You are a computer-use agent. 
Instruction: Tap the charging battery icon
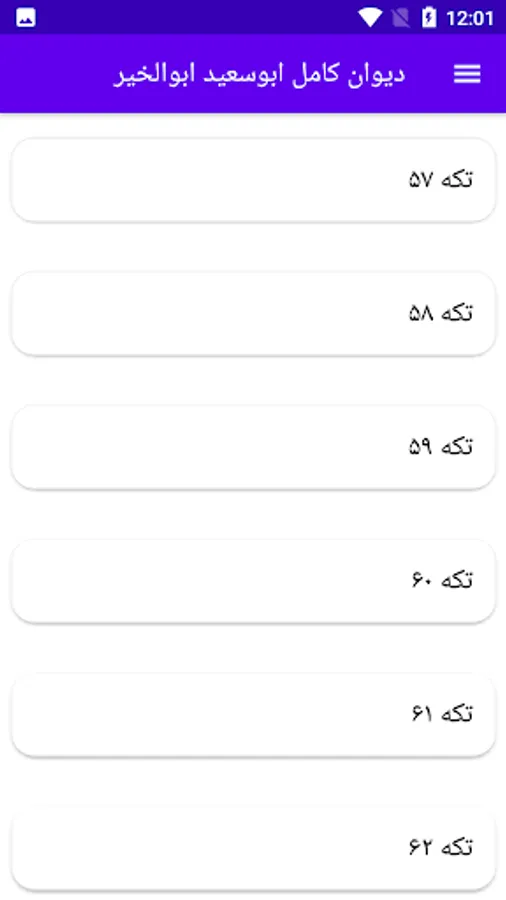point(429,18)
